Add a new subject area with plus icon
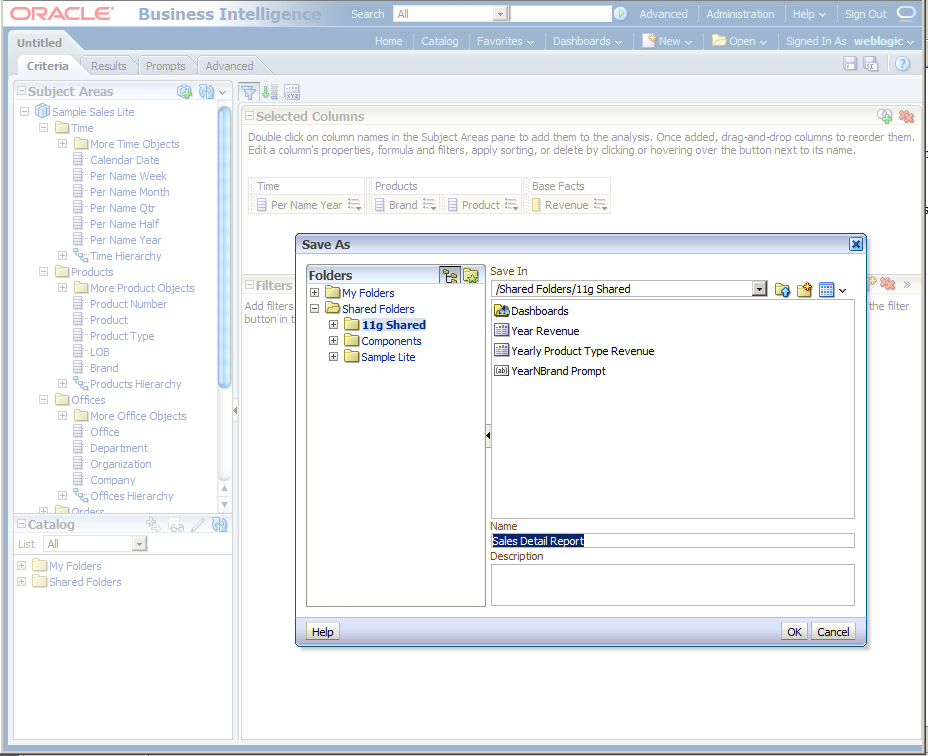928x756 pixels. coord(186,91)
